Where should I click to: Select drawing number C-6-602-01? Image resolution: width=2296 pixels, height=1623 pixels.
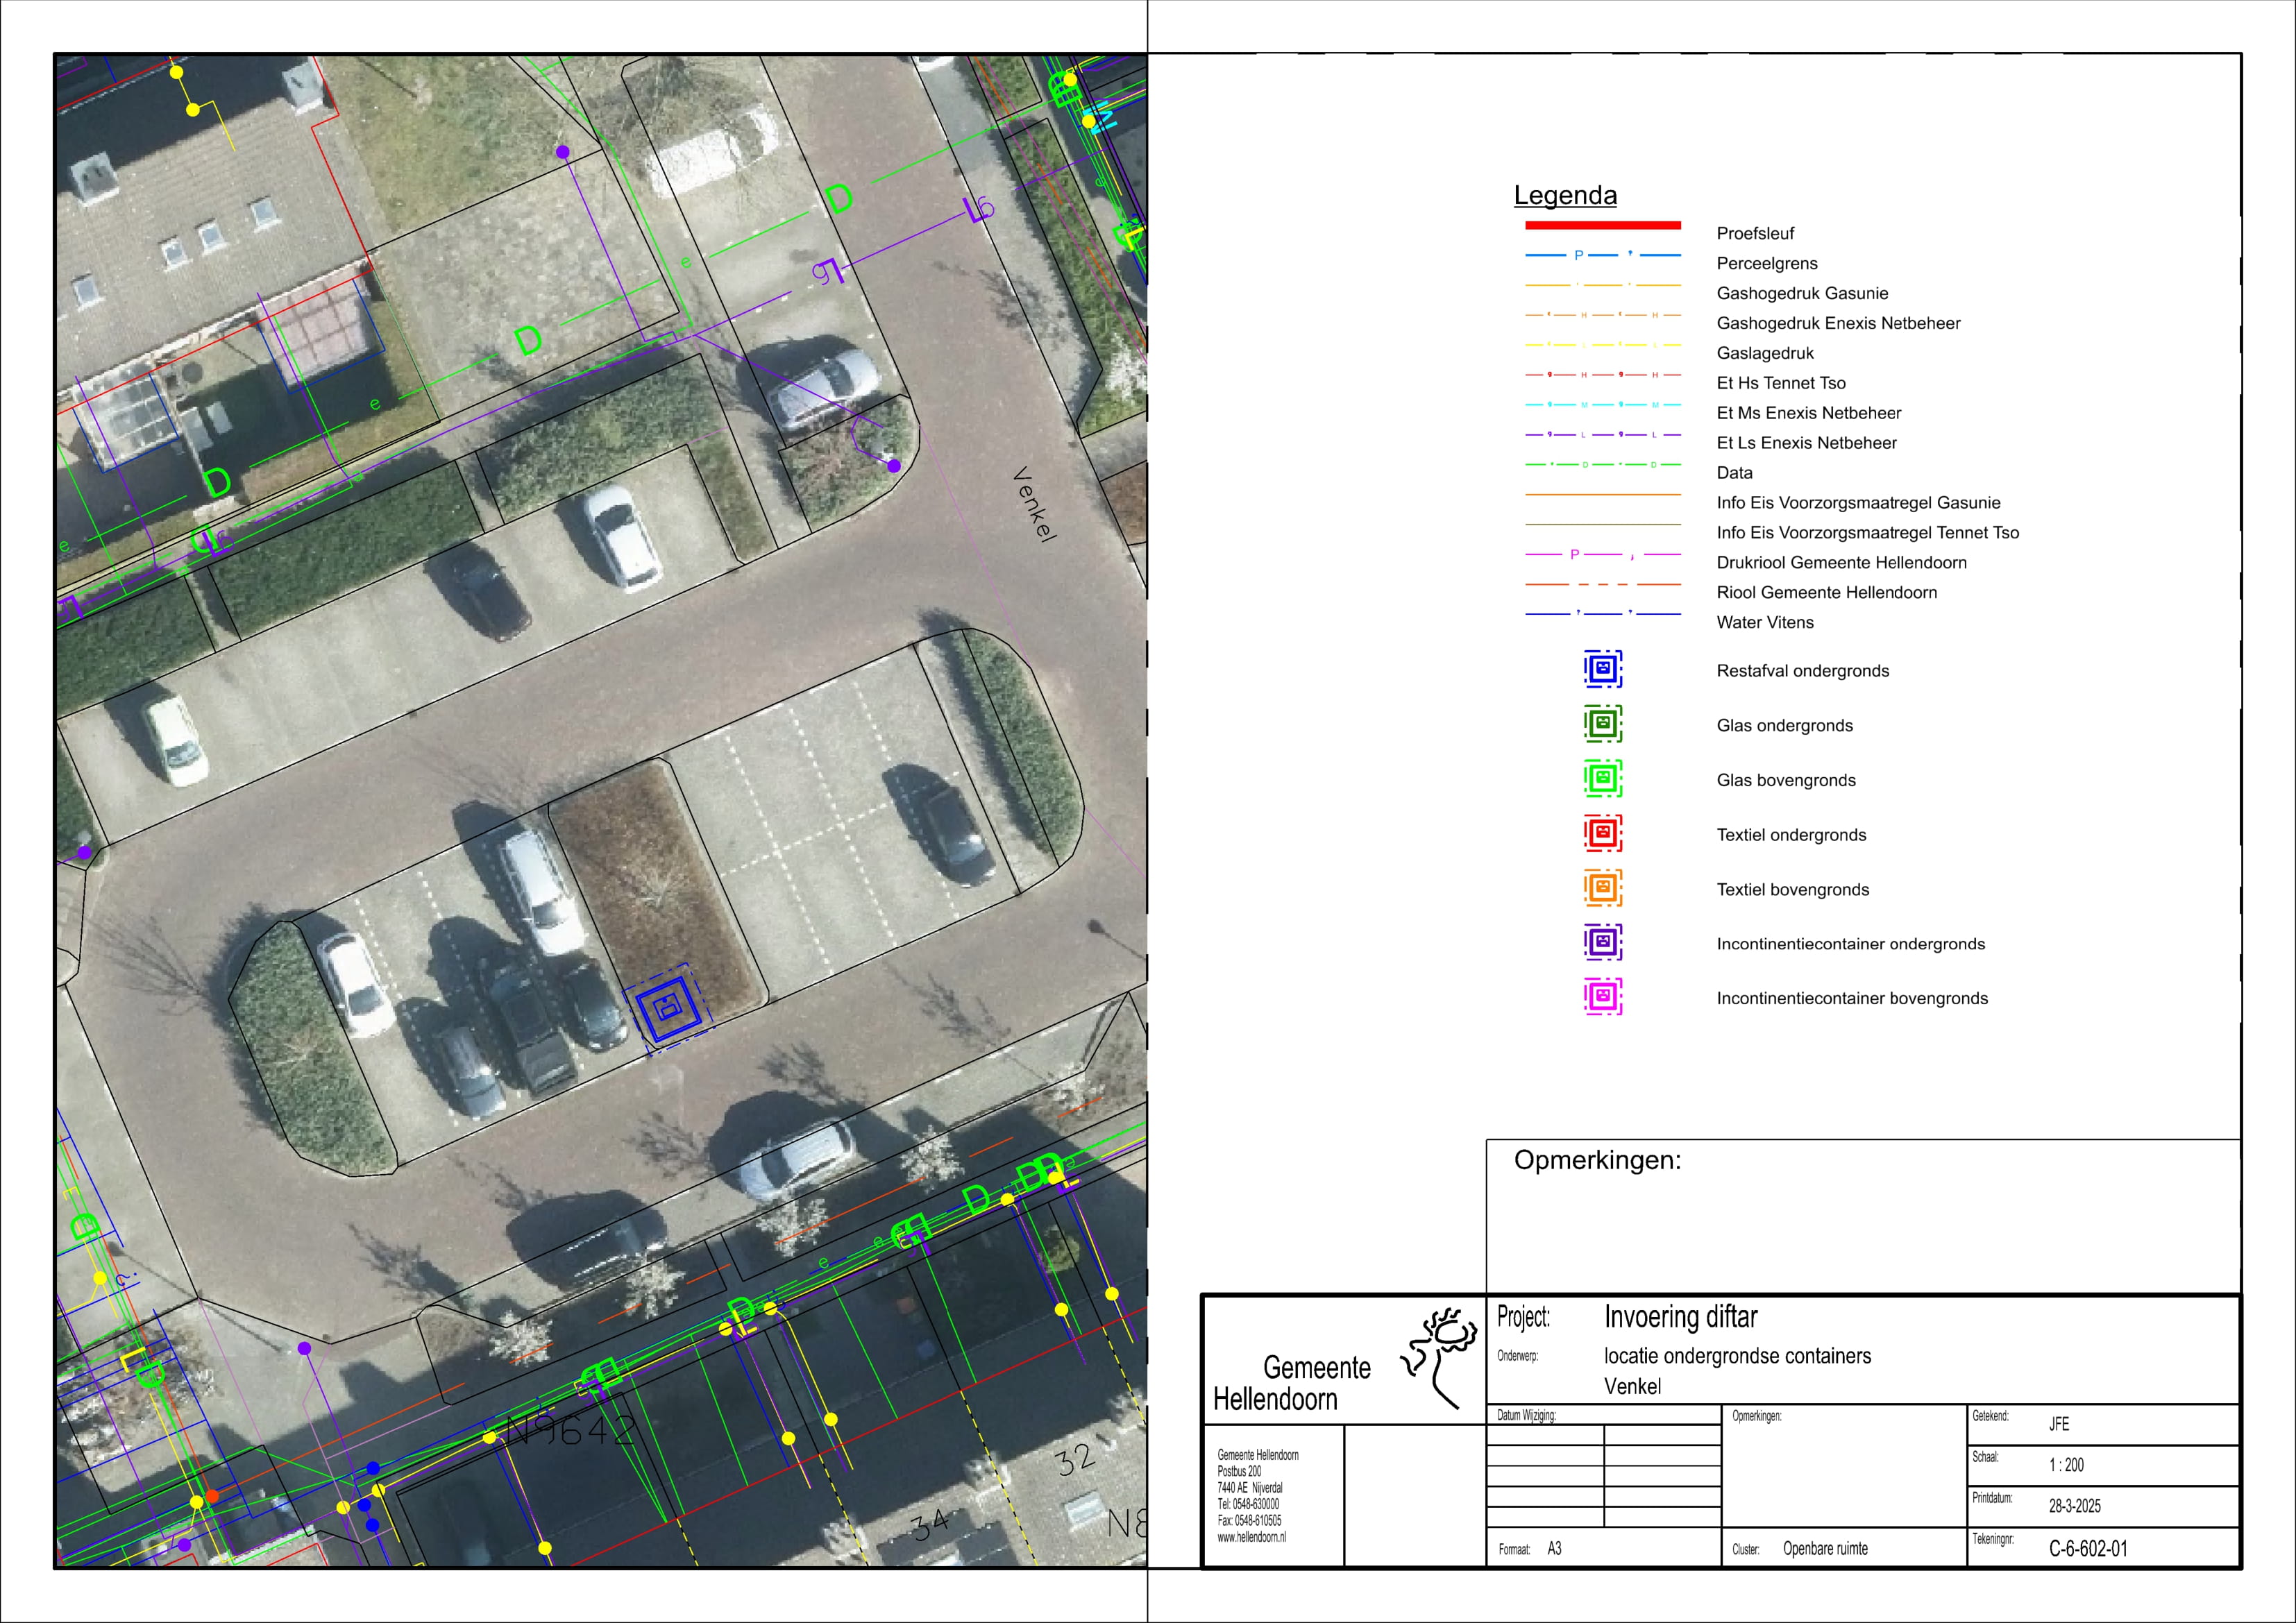pos(2088,1549)
